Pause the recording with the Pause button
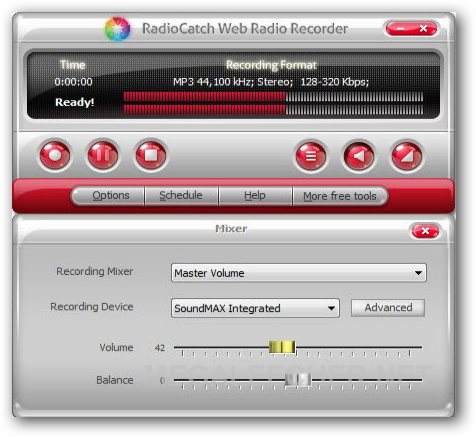476x437 pixels. [x=103, y=155]
